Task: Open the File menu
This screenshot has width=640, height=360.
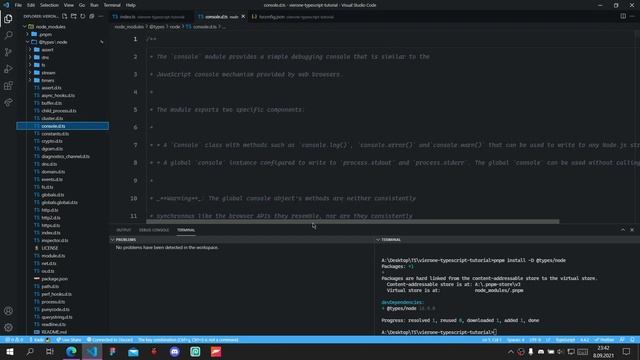Action: [18, 5]
